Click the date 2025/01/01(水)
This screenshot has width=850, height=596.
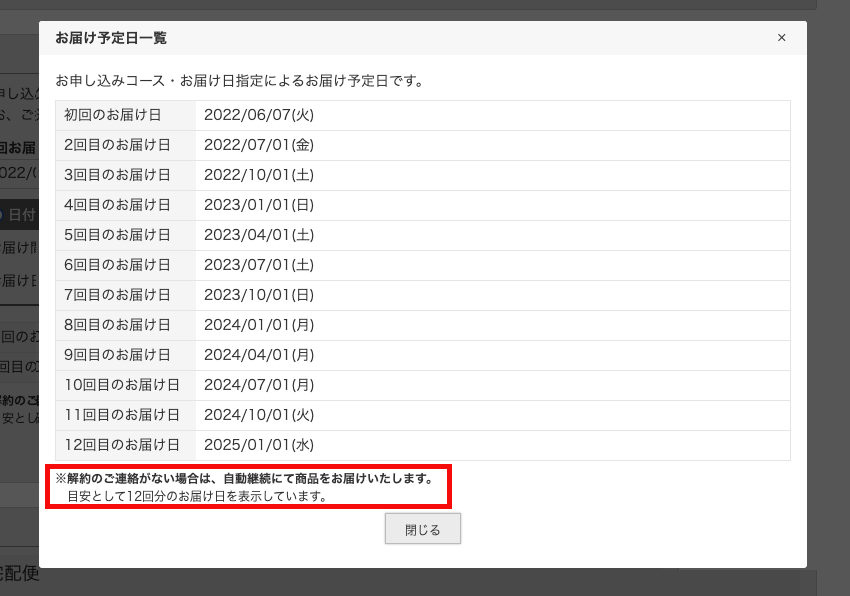pos(259,445)
